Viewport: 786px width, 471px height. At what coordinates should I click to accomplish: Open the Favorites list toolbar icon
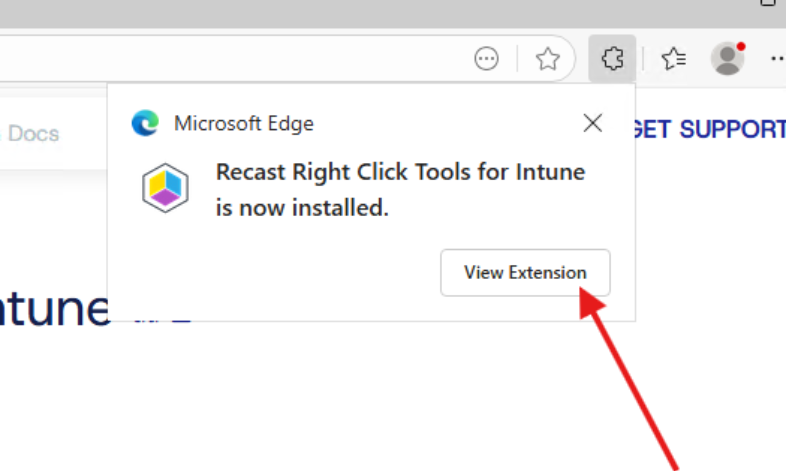(674, 60)
